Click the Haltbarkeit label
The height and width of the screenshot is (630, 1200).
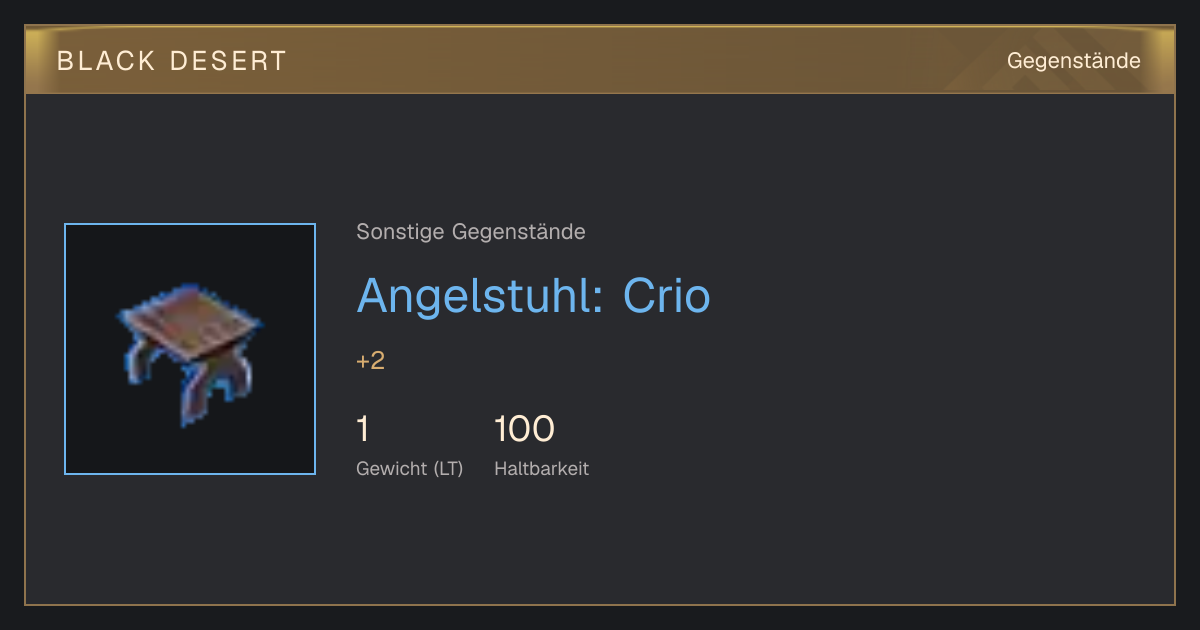tap(541, 469)
